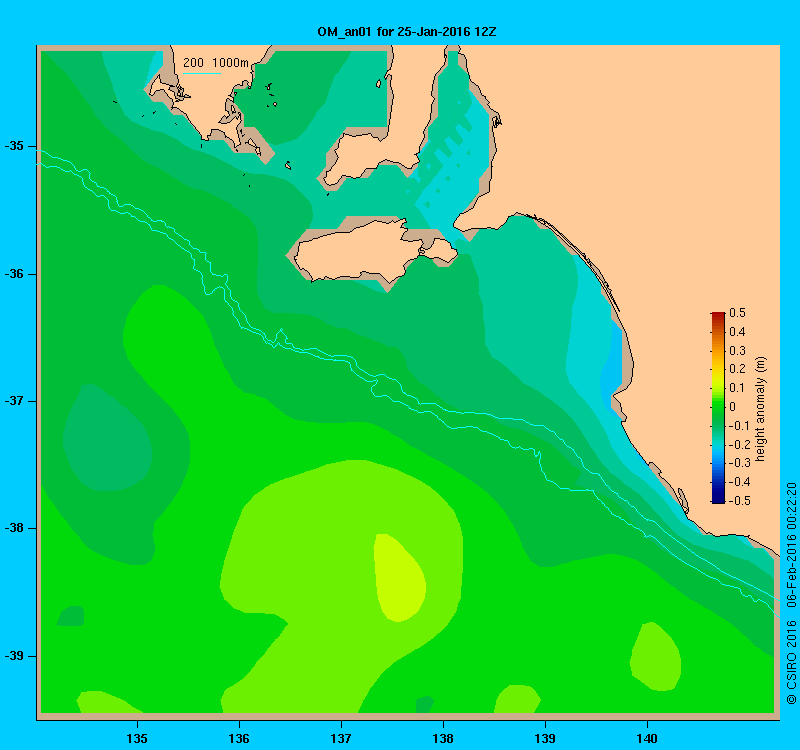Click the 135 longitude axis label
Image resolution: width=800 pixels, height=750 pixels.
point(137,738)
